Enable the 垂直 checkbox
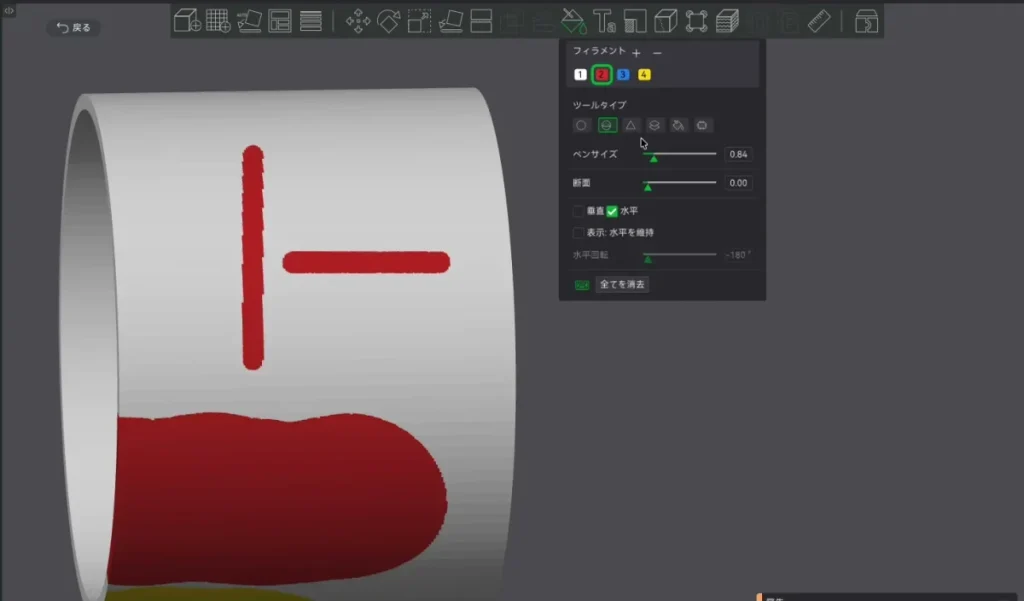This screenshot has width=1024, height=601. (x=578, y=211)
